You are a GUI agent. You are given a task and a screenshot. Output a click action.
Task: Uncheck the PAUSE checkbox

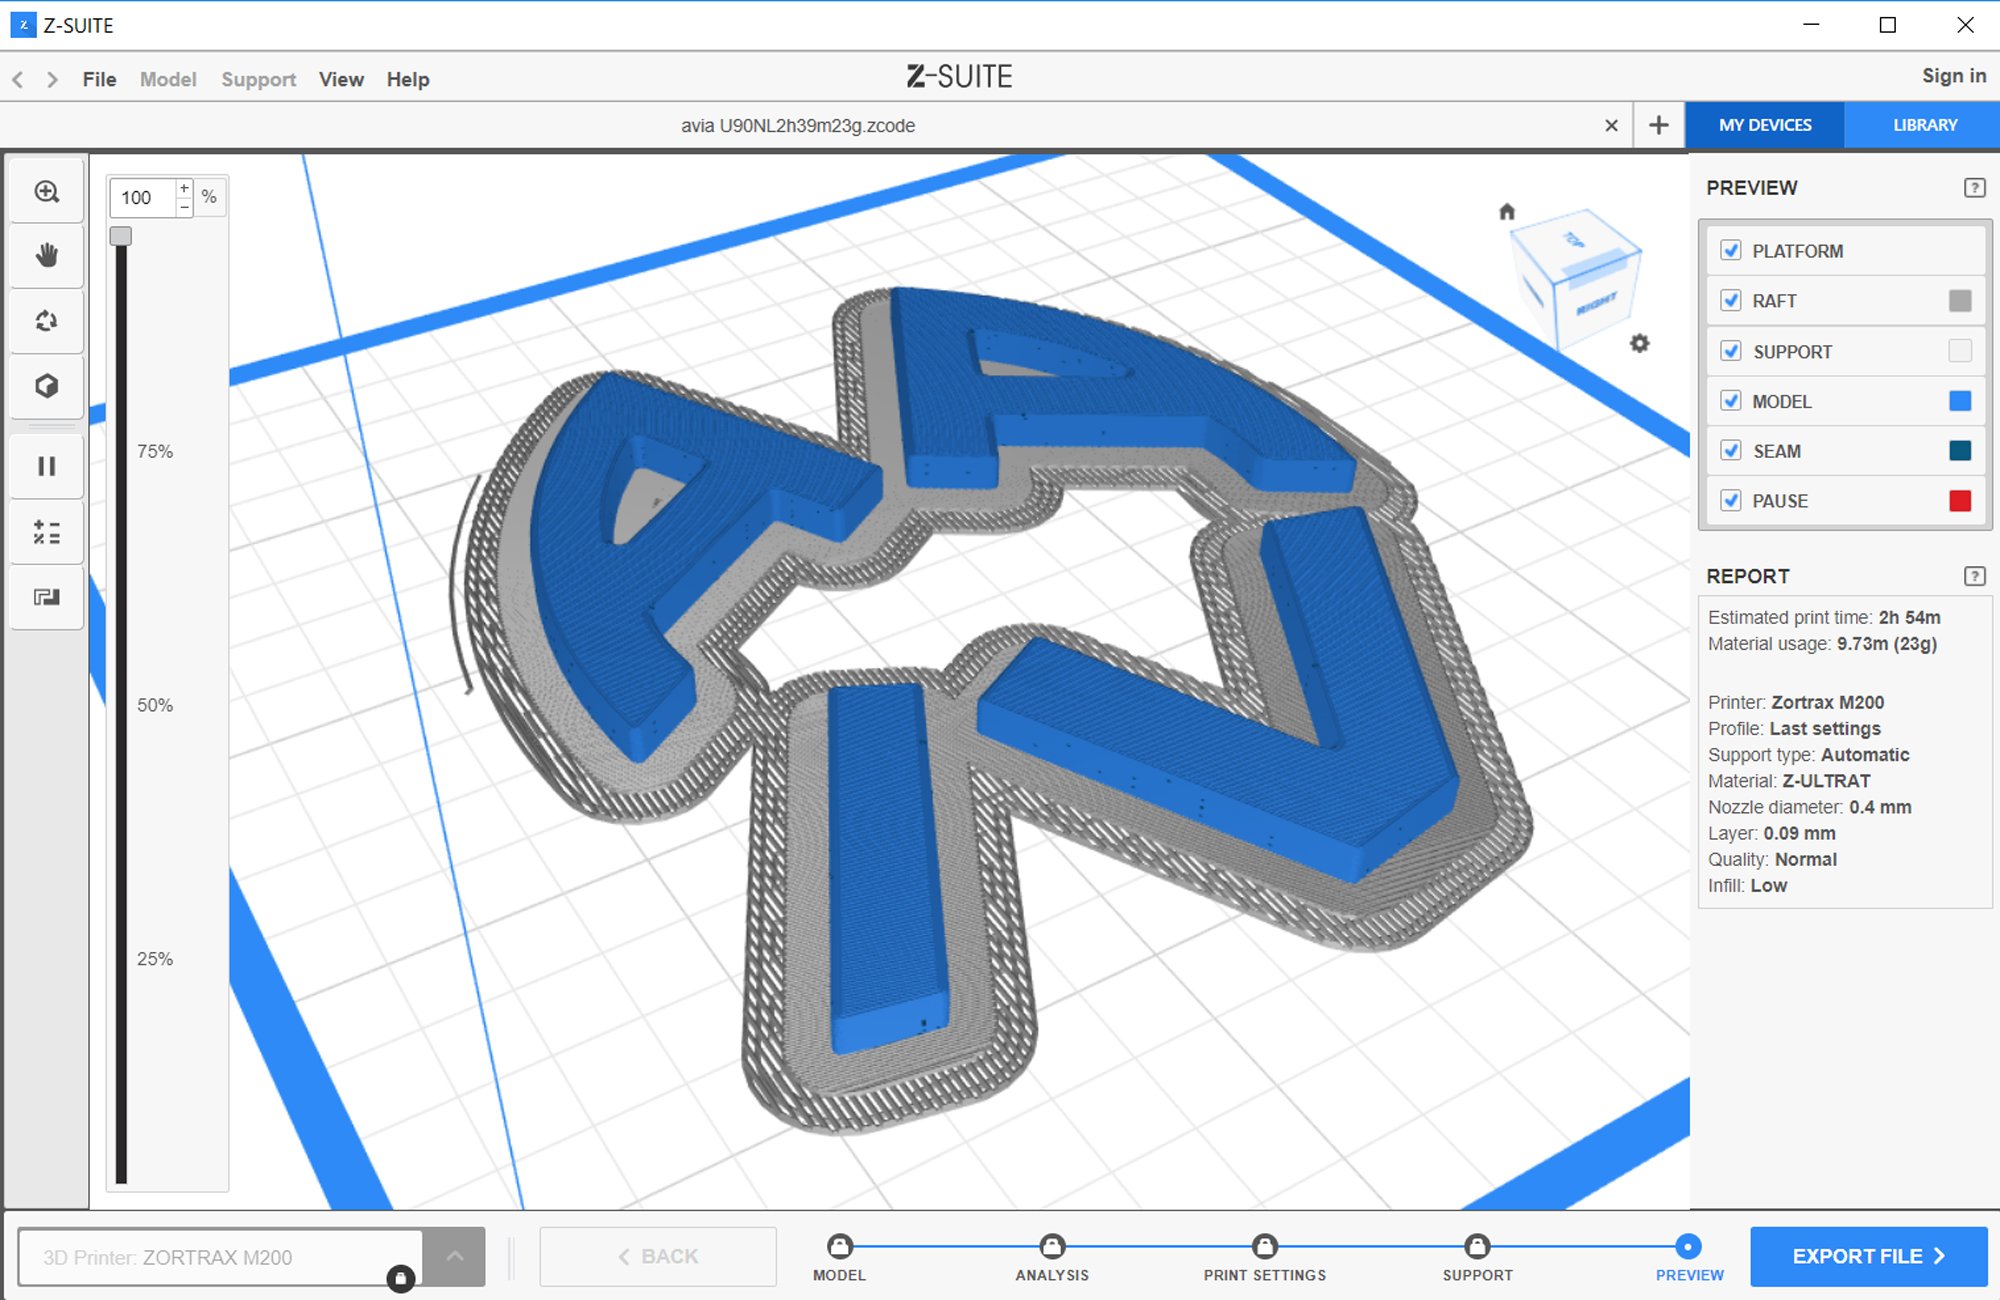[1731, 500]
